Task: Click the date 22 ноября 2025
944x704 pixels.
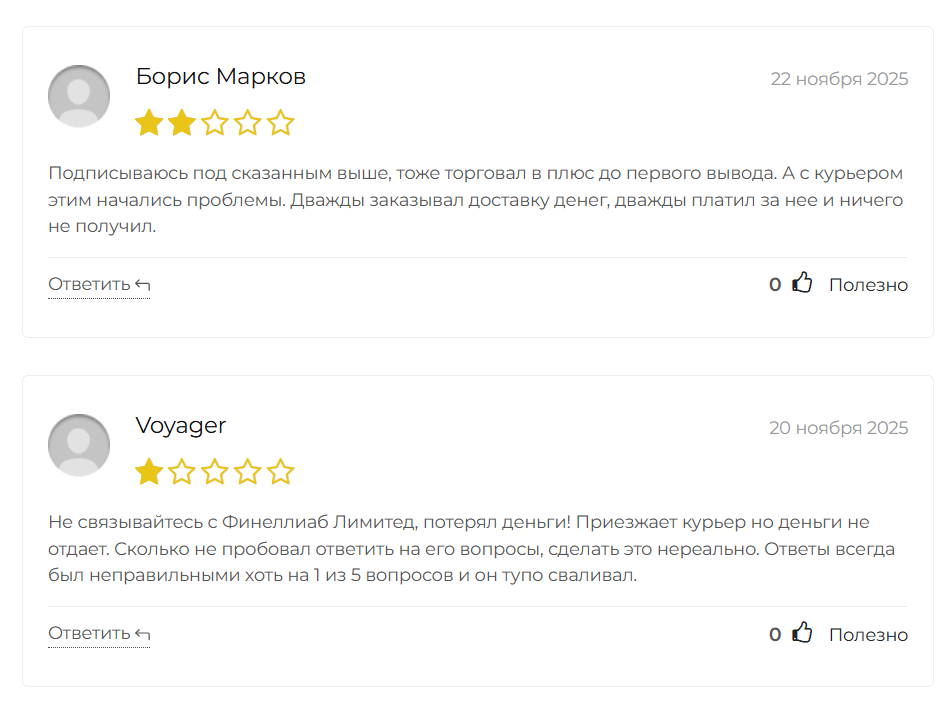Action: [840, 78]
